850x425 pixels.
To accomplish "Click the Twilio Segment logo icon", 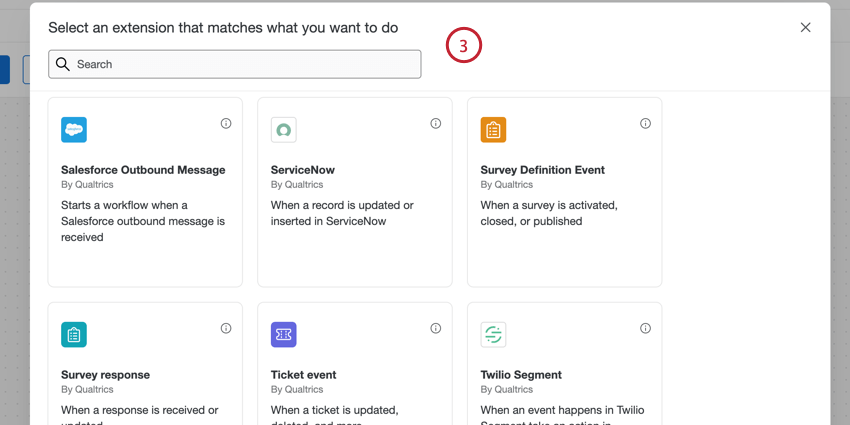I will pos(493,335).
